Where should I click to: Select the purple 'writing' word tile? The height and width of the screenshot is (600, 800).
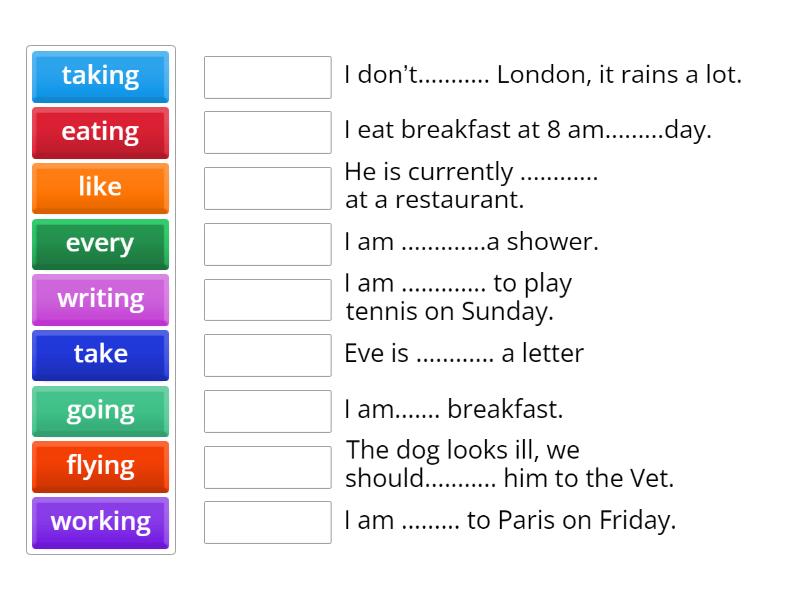click(x=100, y=298)
